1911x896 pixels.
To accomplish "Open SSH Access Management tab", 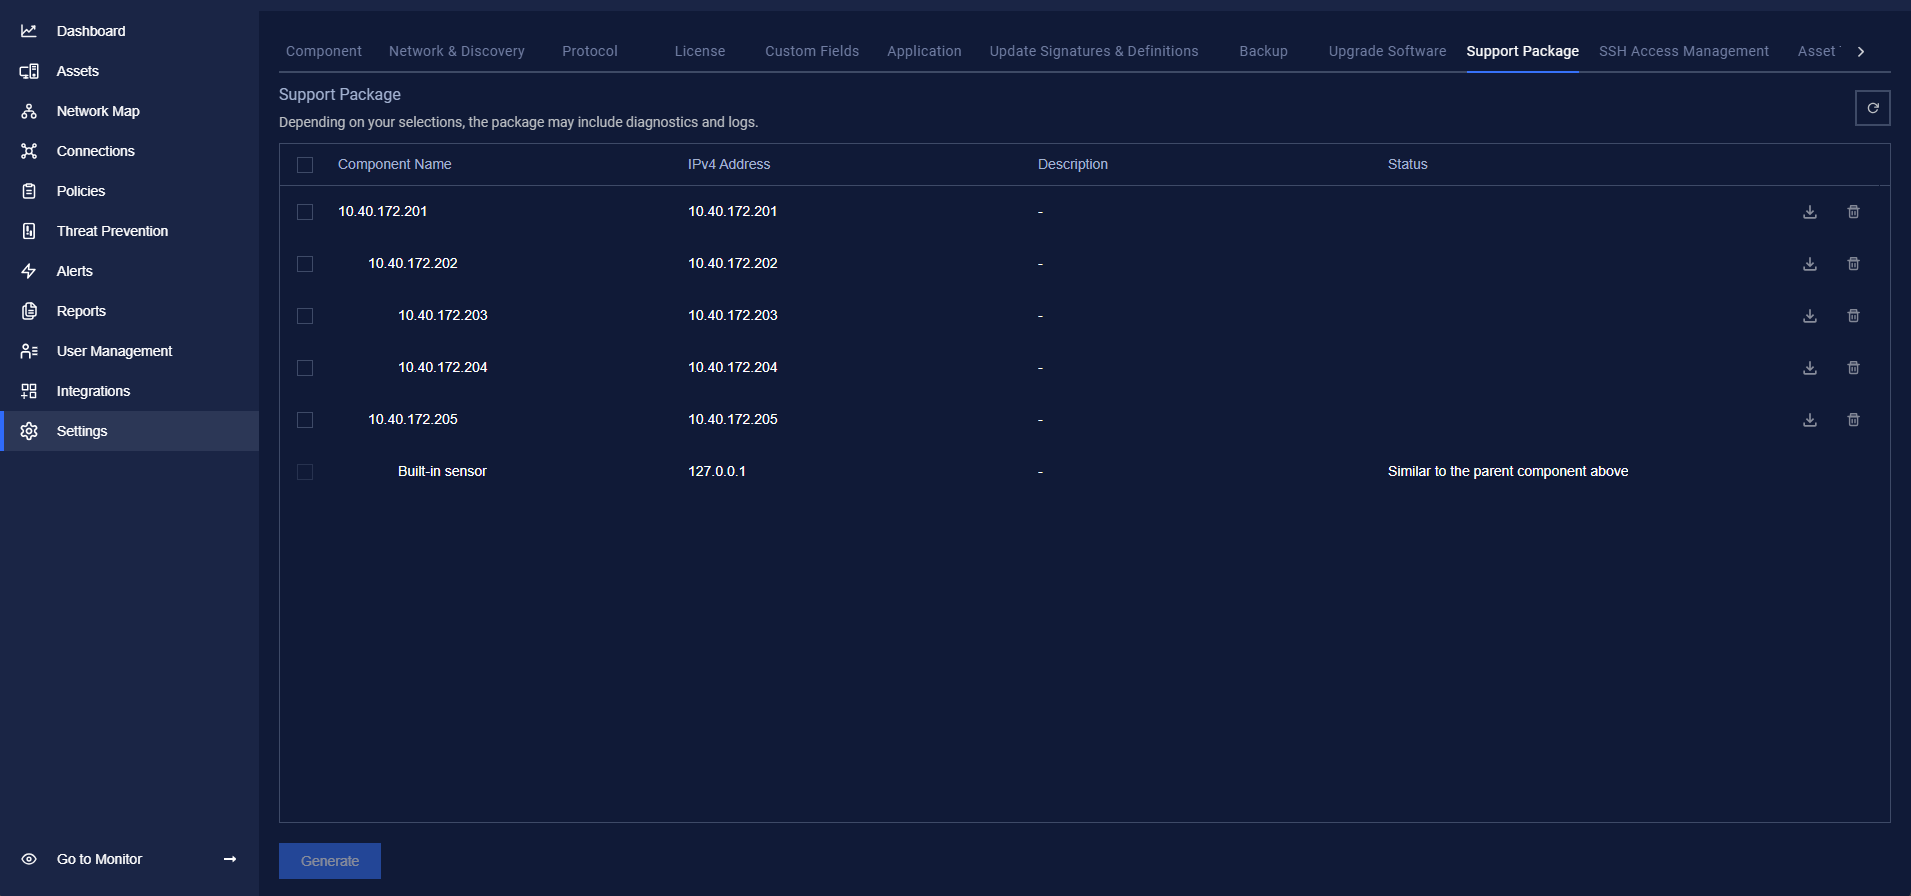I will (x=1683, y=51).
